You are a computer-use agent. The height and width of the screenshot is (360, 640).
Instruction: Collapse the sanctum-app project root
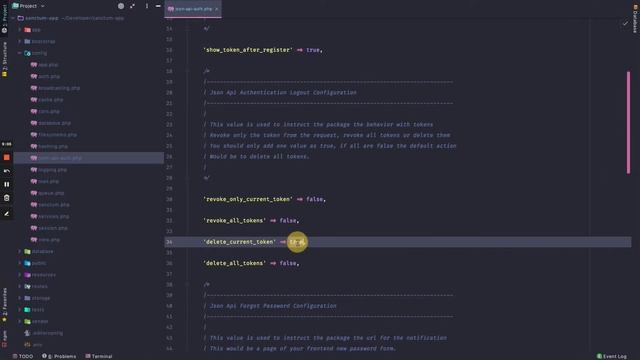(x=13, y=18)
